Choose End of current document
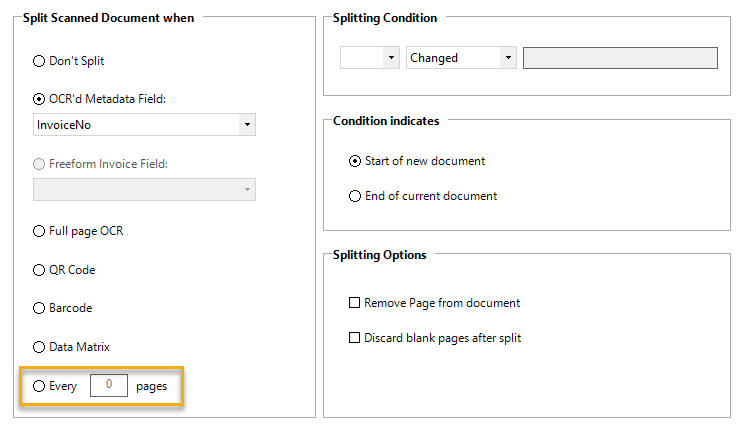Image resolution: width=747 pixels, height=435 pixels. point(355,196)
